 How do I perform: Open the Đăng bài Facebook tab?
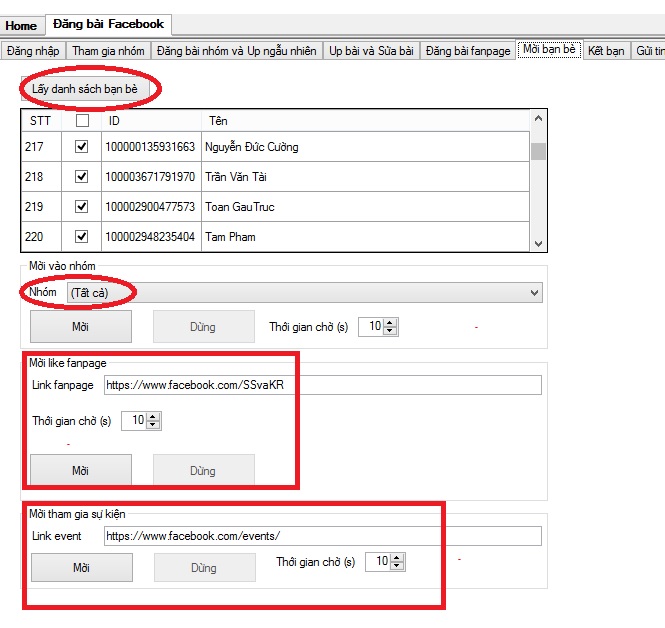(x=109, y=24)
